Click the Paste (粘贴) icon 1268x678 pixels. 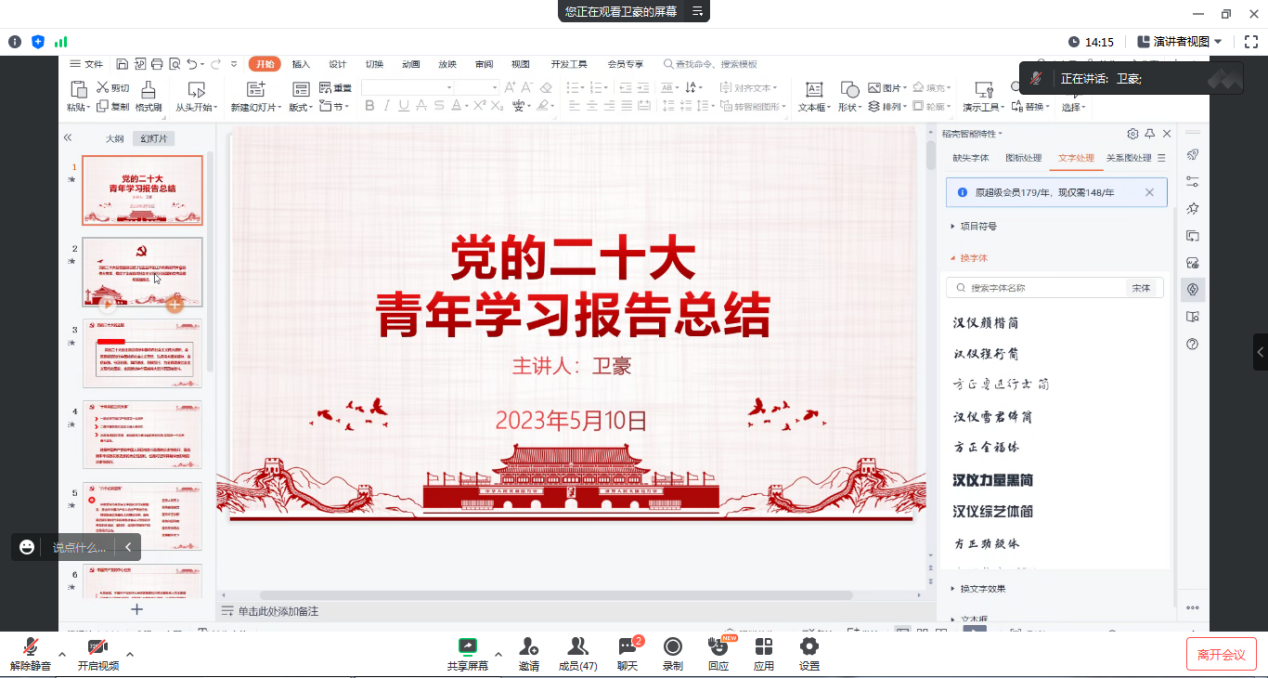coord(77,90)
